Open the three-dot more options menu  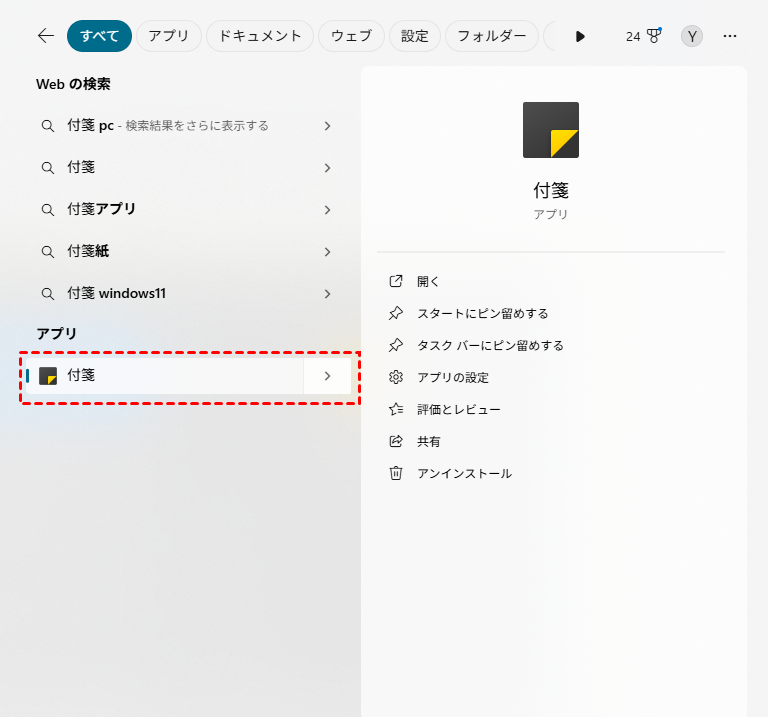point(730,36)
